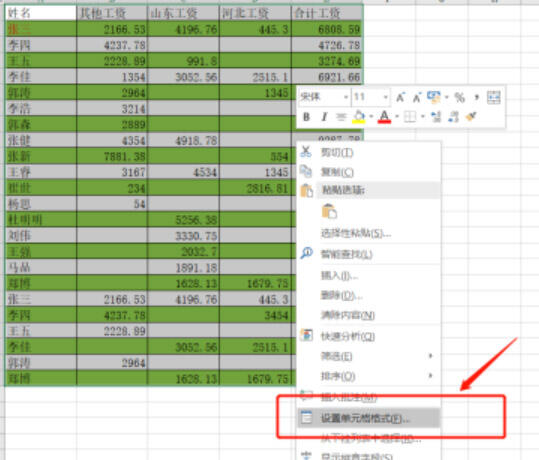Center align text using mini toolbar
Viewport: 539px width, 460px height.
(x=341, y=117)
